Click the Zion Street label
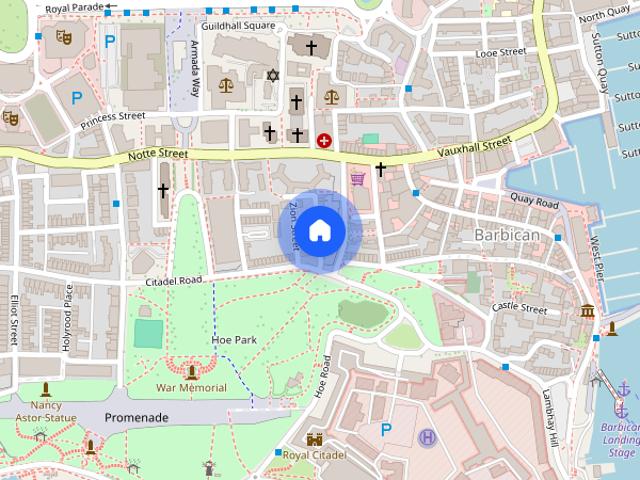Image resolution: width=640 pixels, height=480 pixels. [x=294, y=226]
